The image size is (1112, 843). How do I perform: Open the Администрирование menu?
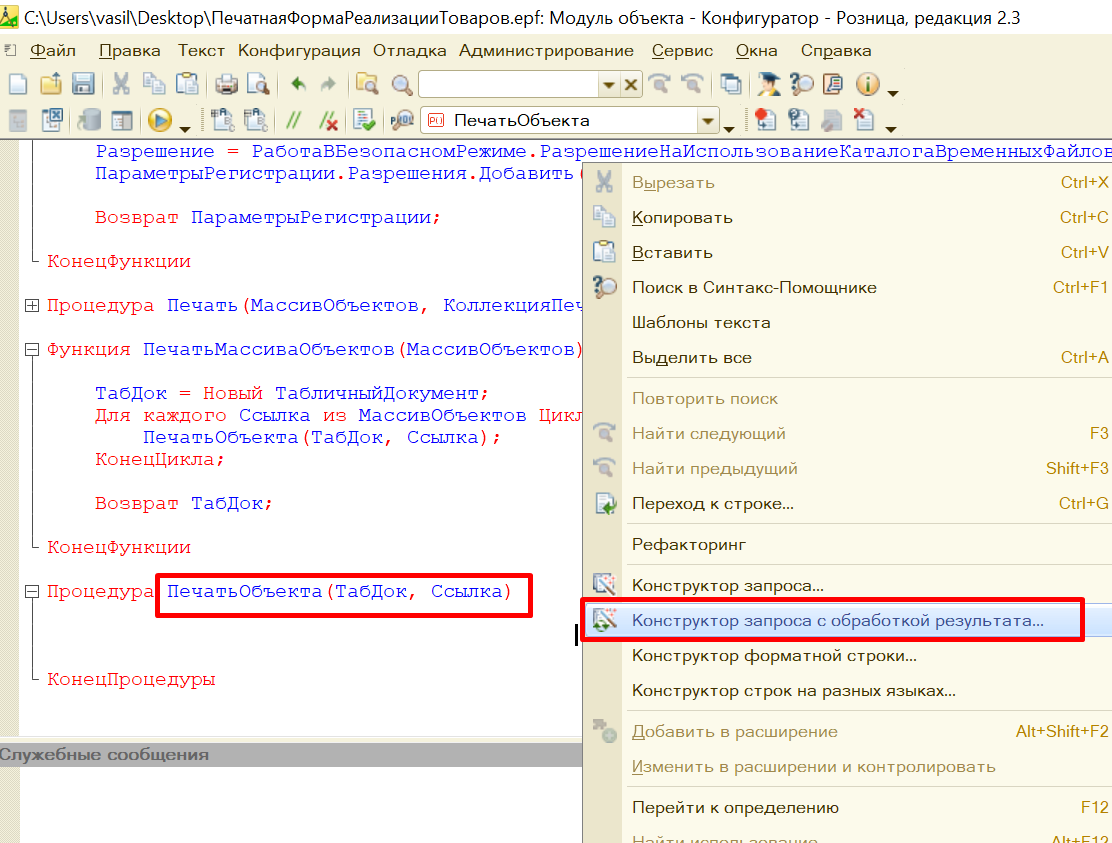(x=546, y=51)
